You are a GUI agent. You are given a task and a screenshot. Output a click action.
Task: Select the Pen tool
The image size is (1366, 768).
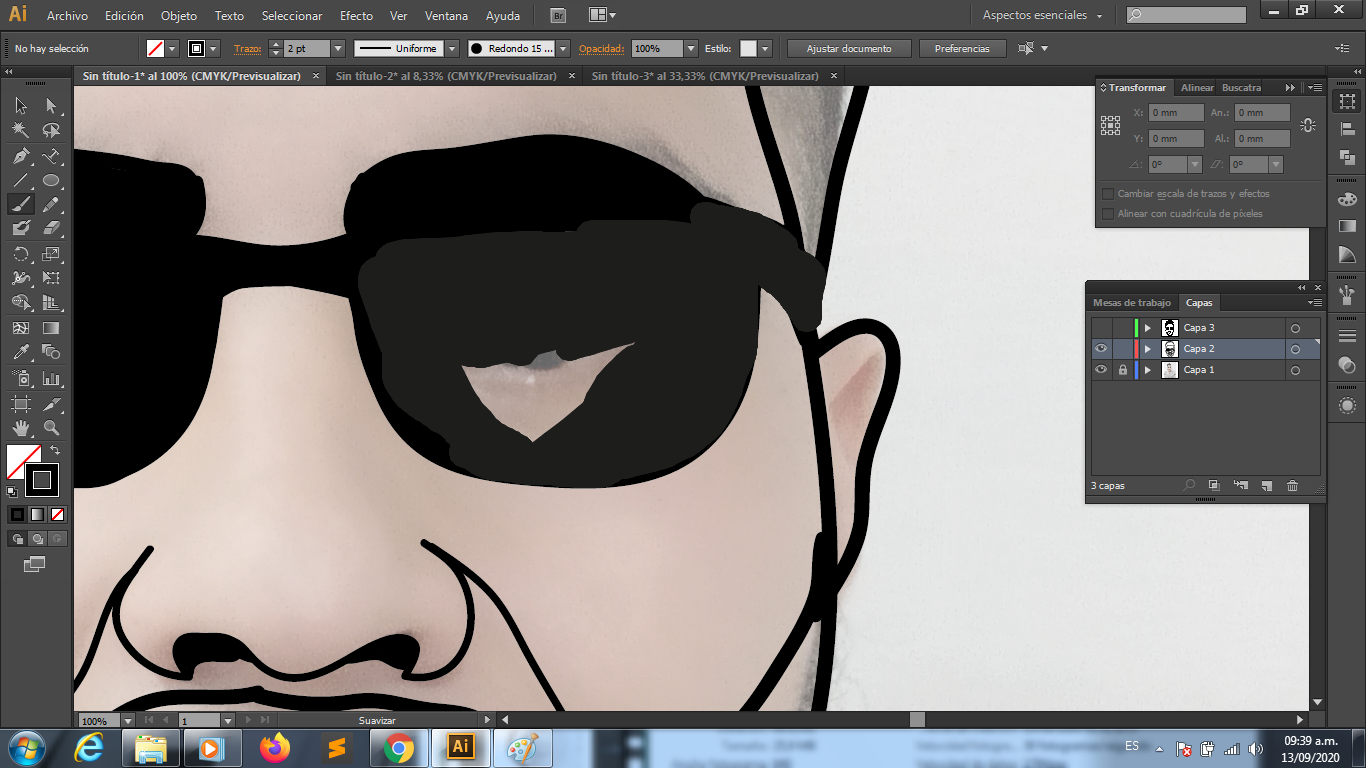[x=21, y=156]
